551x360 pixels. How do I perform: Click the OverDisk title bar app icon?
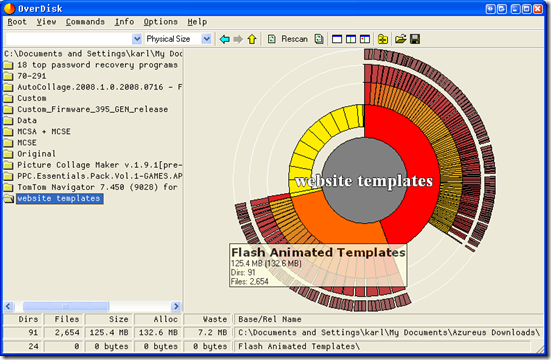(x=9, y=8)
